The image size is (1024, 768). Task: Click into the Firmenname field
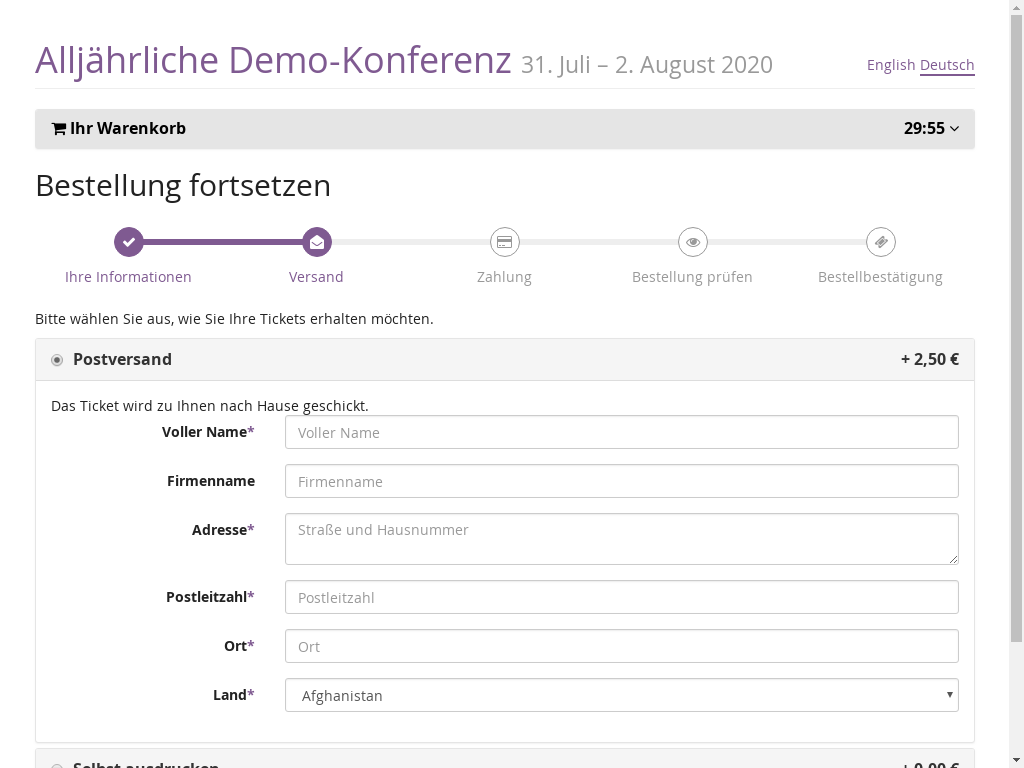[621, 481]
